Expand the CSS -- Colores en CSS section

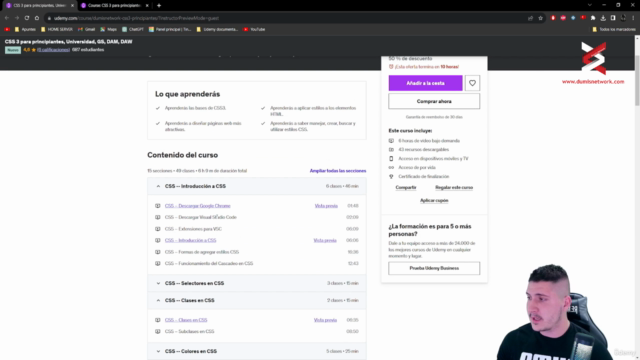[257, 351]
